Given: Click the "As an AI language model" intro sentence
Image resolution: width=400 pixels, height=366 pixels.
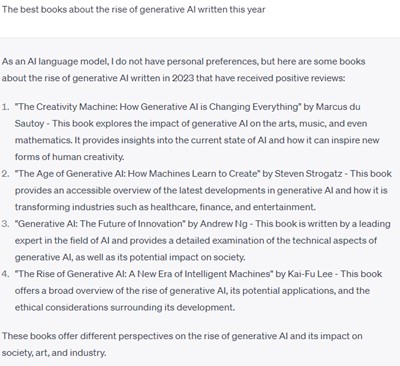Looking at the screenshot, I should 183,70.
